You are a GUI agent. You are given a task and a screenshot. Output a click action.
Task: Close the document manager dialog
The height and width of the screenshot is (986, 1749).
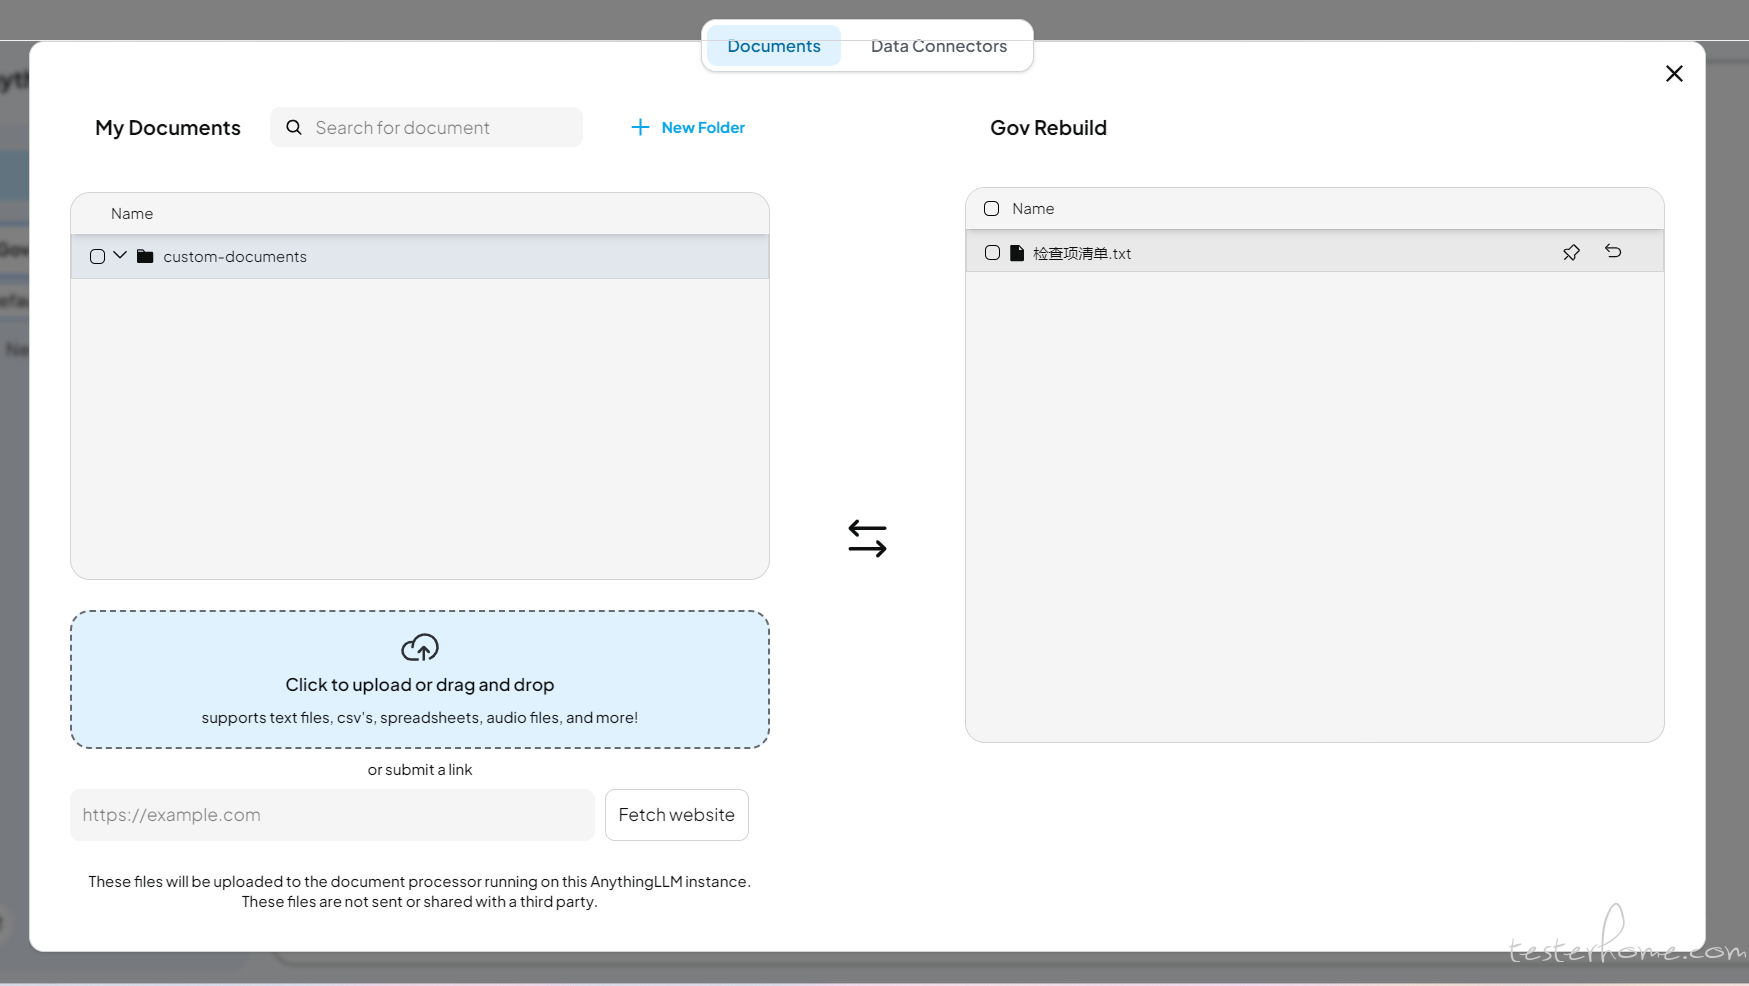click(1674, 73)
